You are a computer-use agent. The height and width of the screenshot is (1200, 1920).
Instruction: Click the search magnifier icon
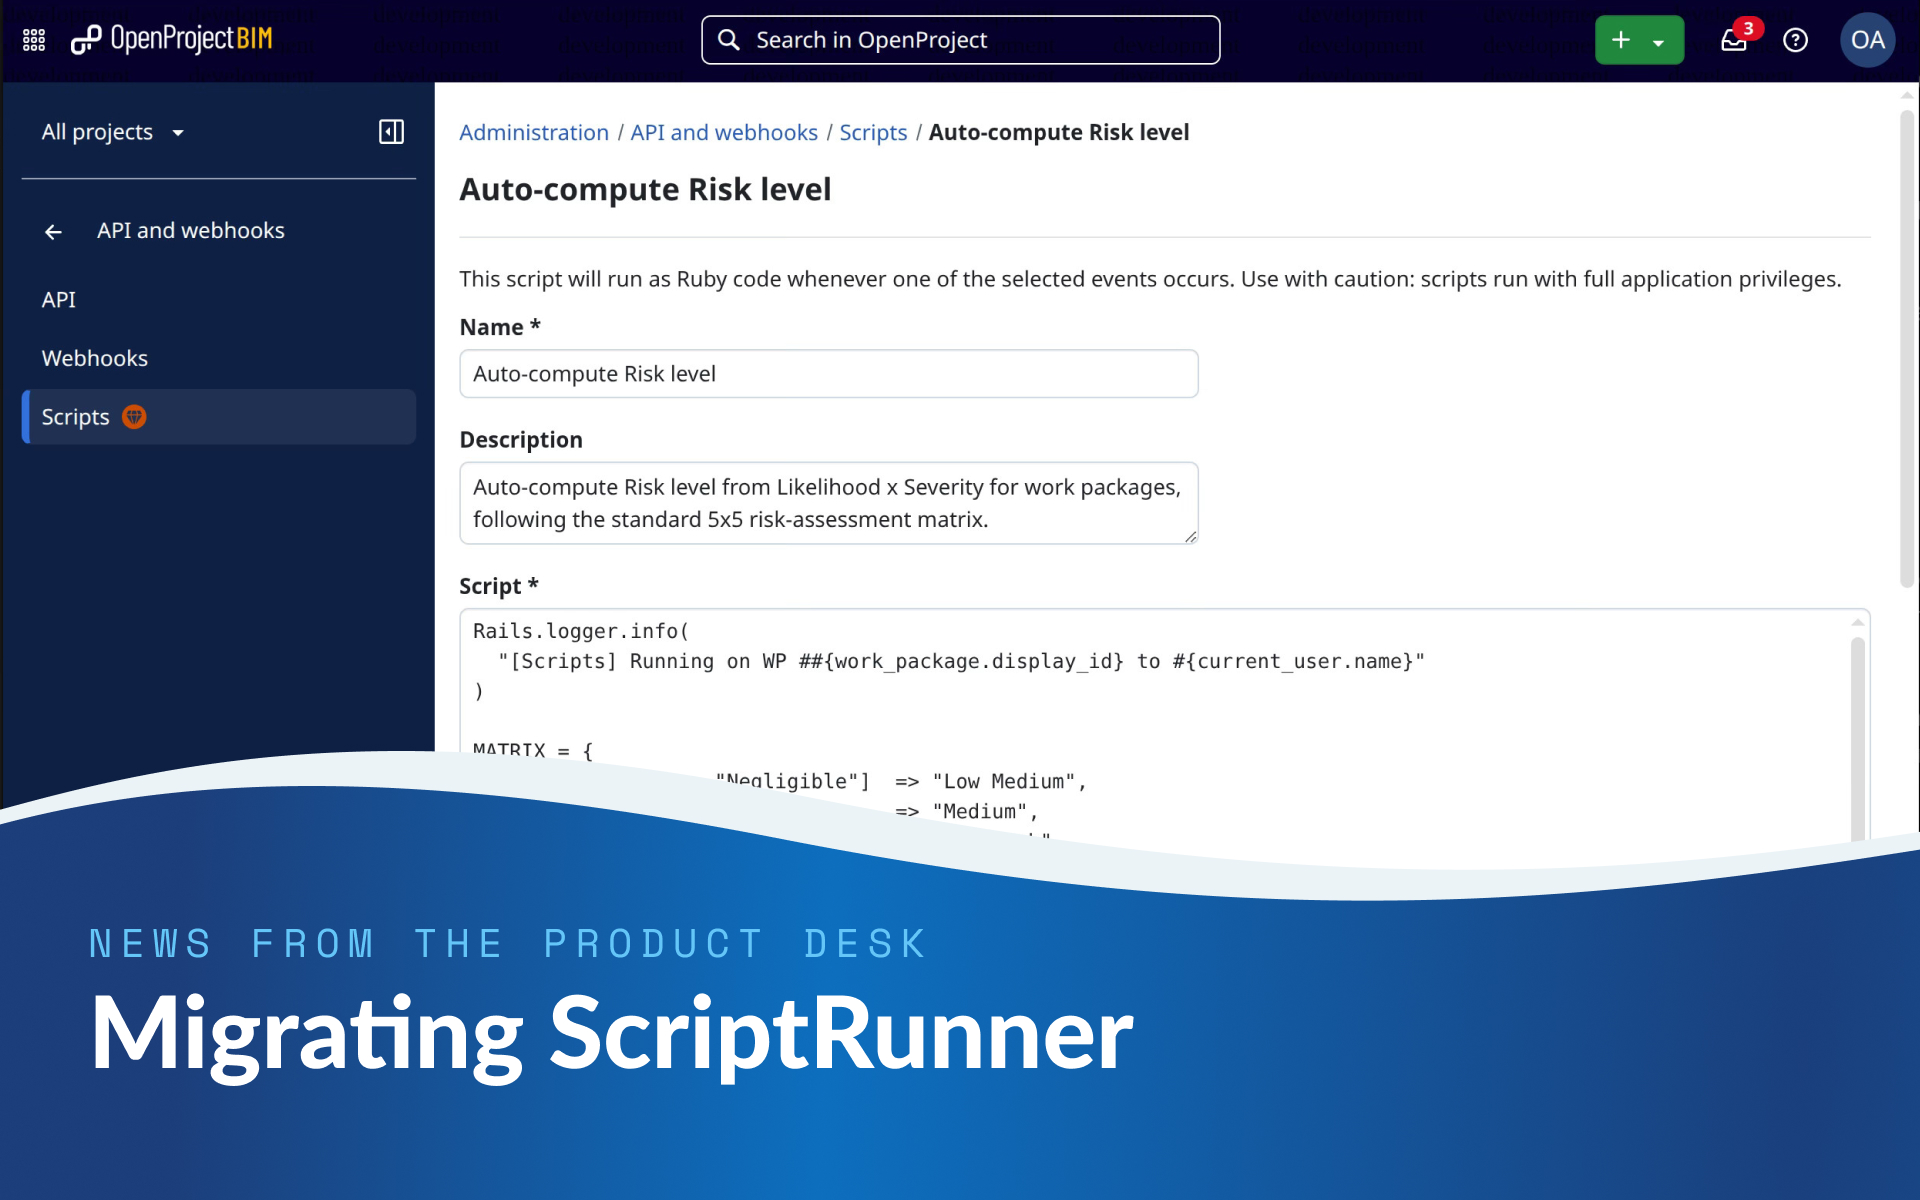(729, 40)
